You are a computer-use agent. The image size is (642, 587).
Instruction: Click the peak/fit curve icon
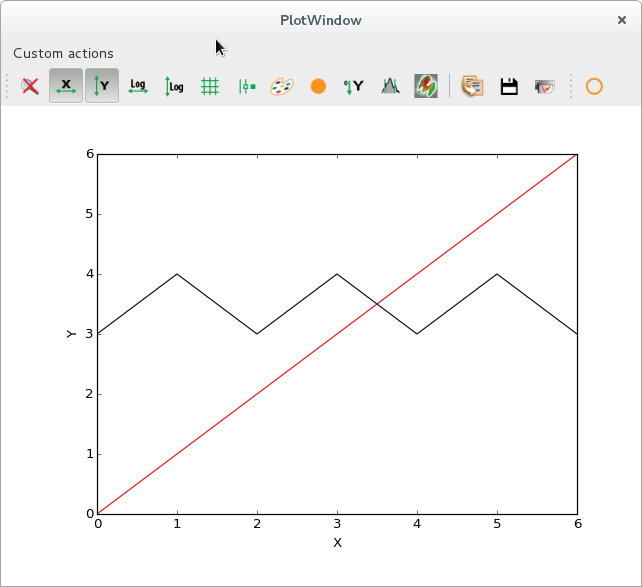pos(390,86)
